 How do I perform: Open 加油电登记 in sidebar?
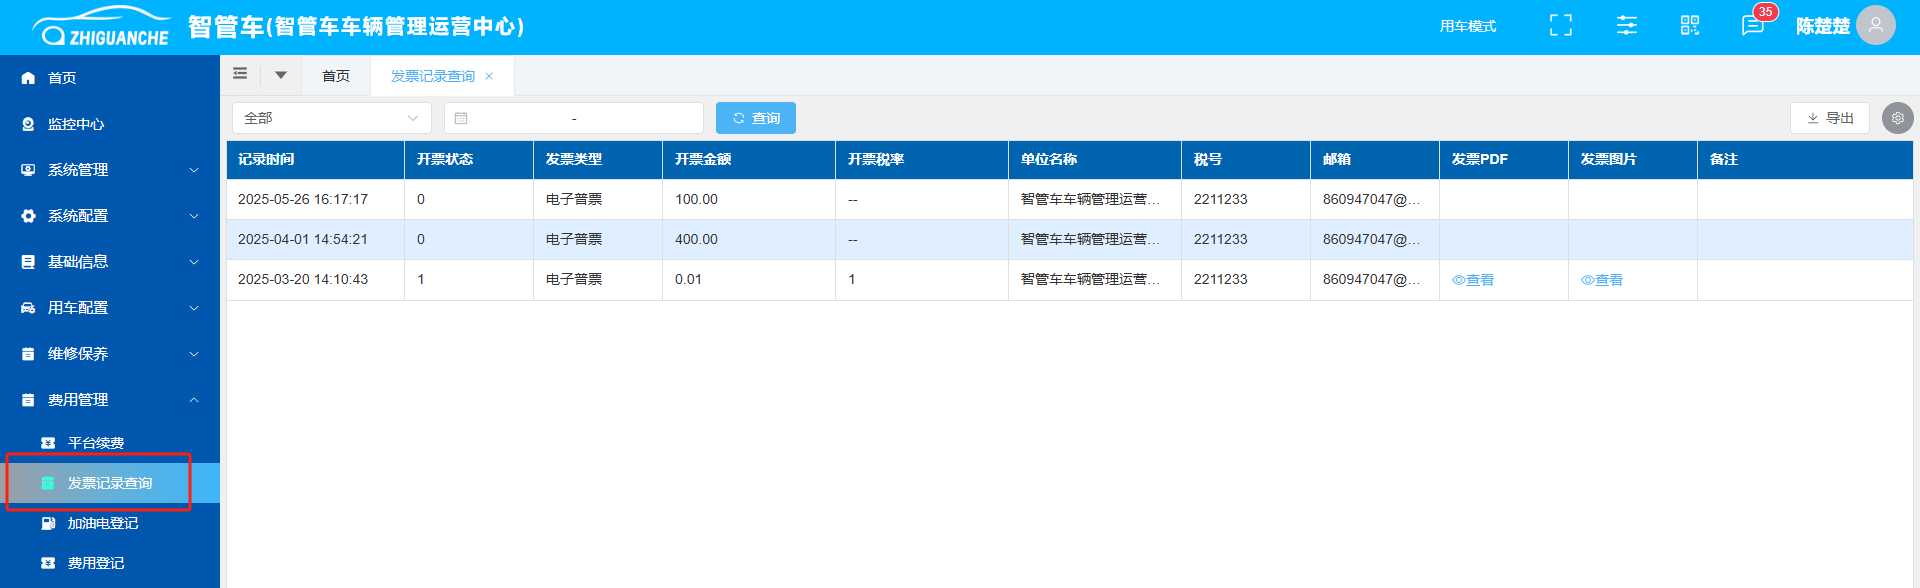coord(103,523)
